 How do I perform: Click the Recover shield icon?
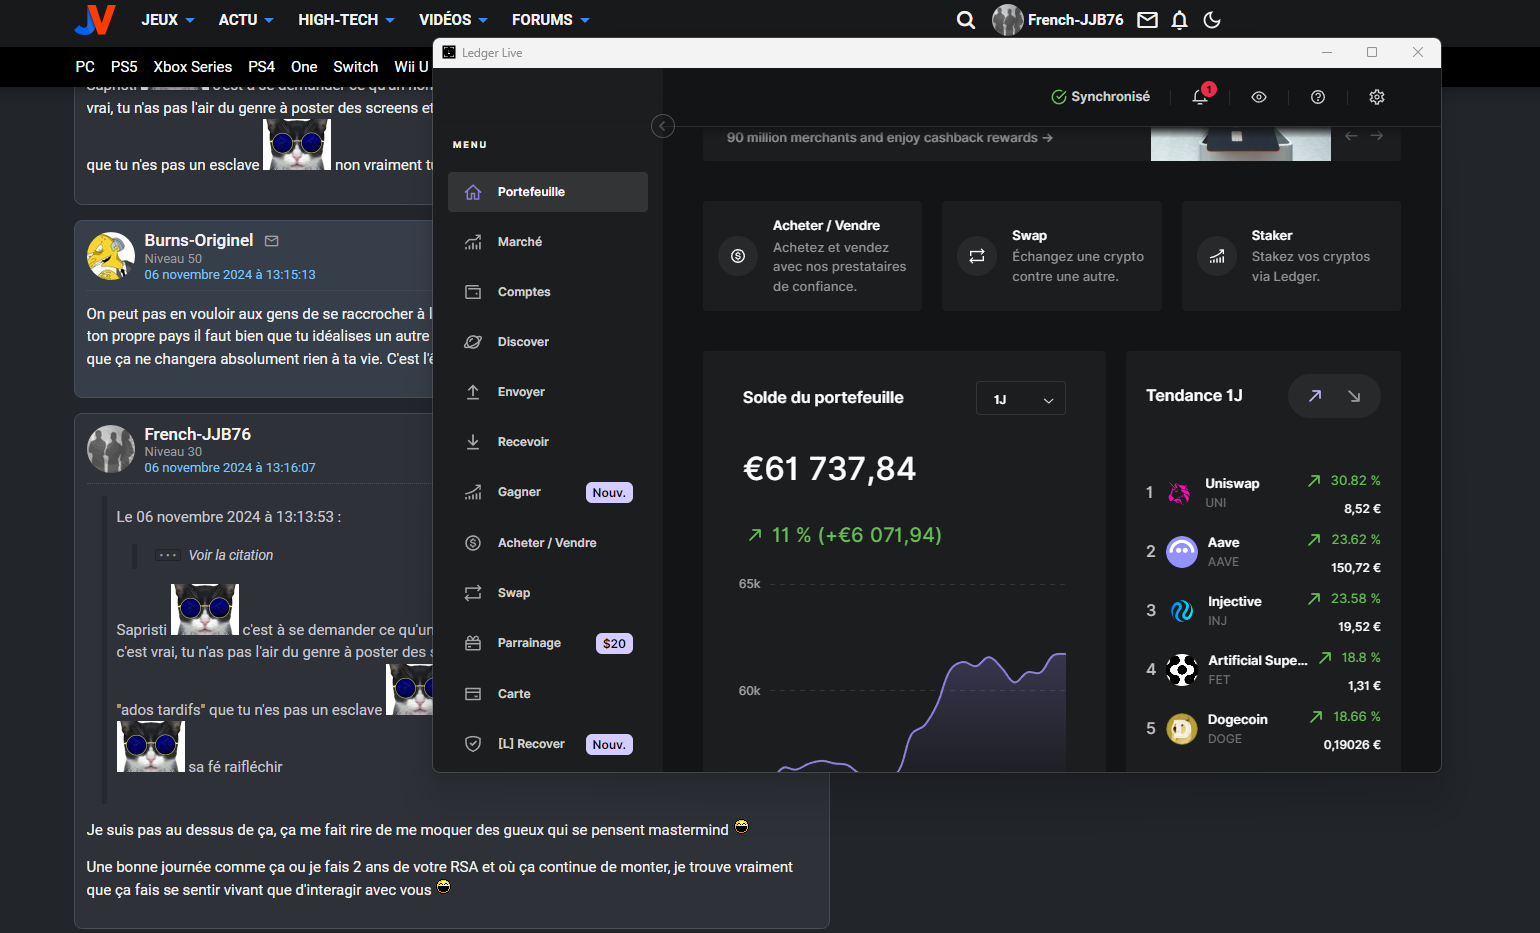pyautogui.click(x=473, y=744)
